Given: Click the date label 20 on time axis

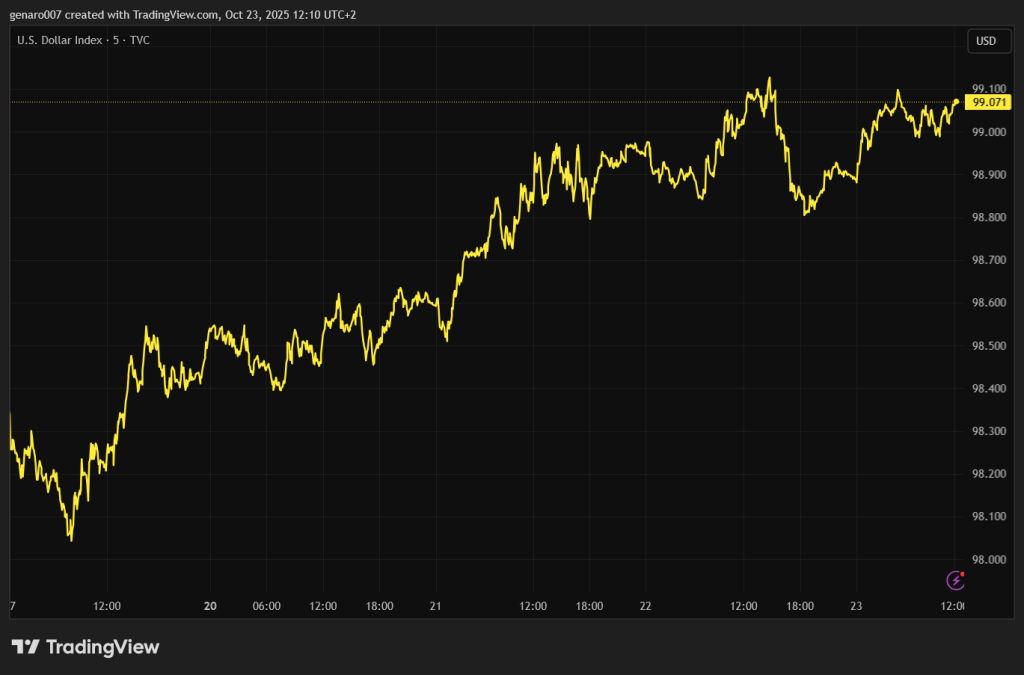Looking at the screenshot, I should (211, 606).
